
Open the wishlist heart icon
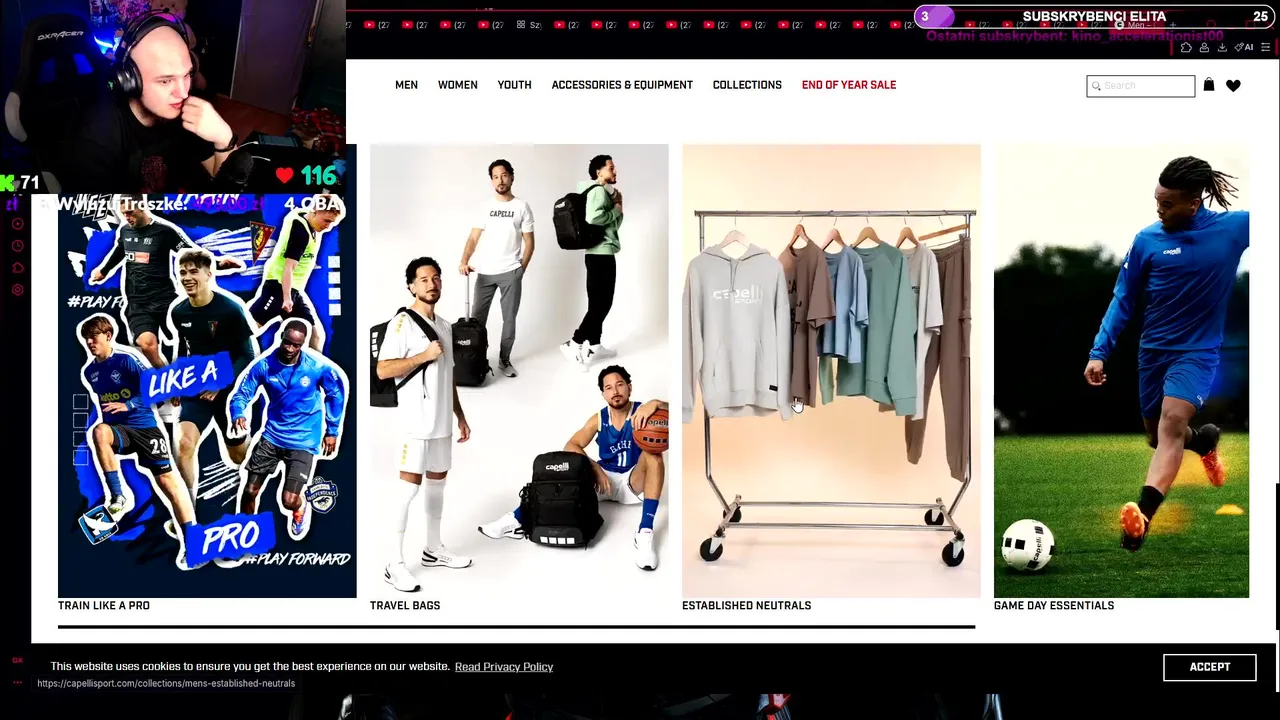tap(1233, 86)
